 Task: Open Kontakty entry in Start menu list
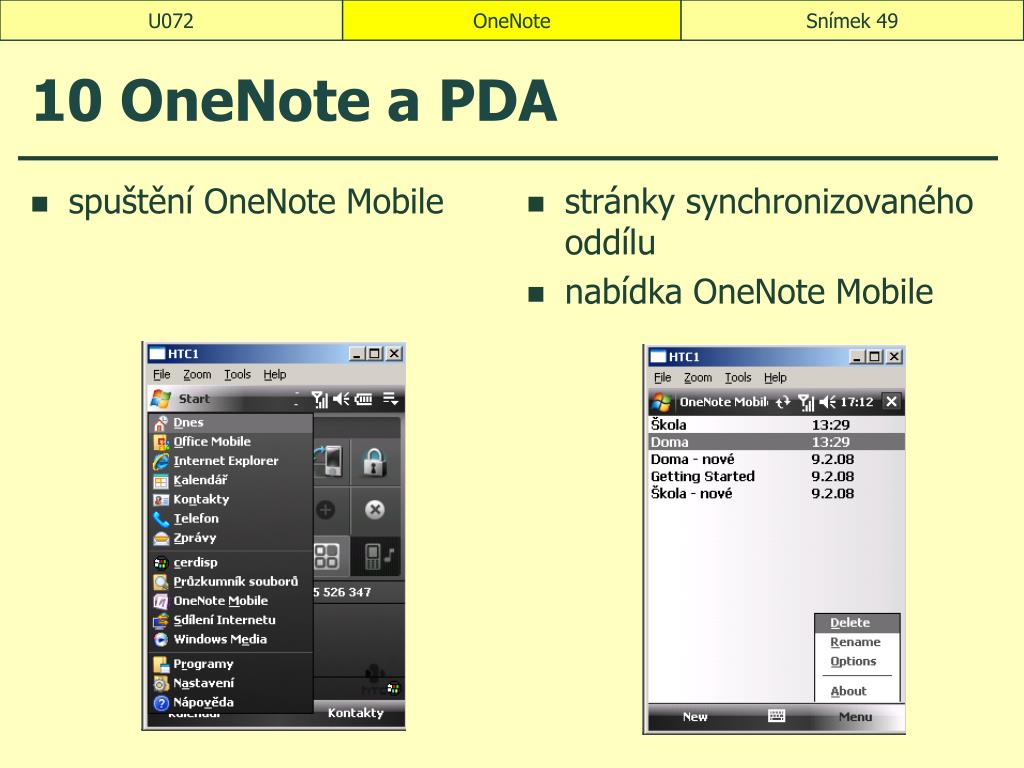coord(231,500)
